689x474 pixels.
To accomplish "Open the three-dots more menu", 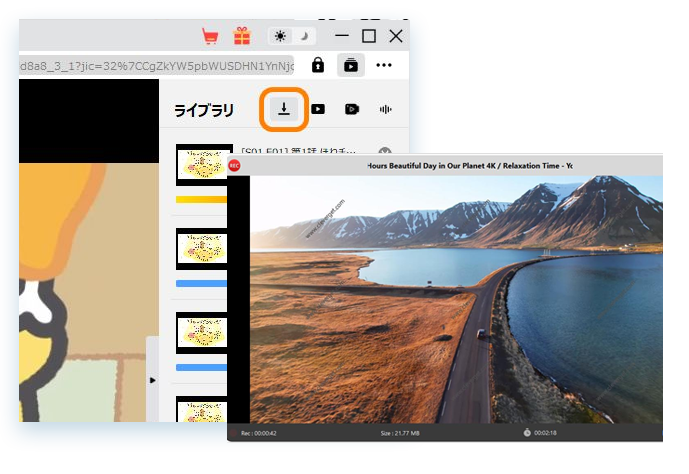I will (x=384, y=65).
